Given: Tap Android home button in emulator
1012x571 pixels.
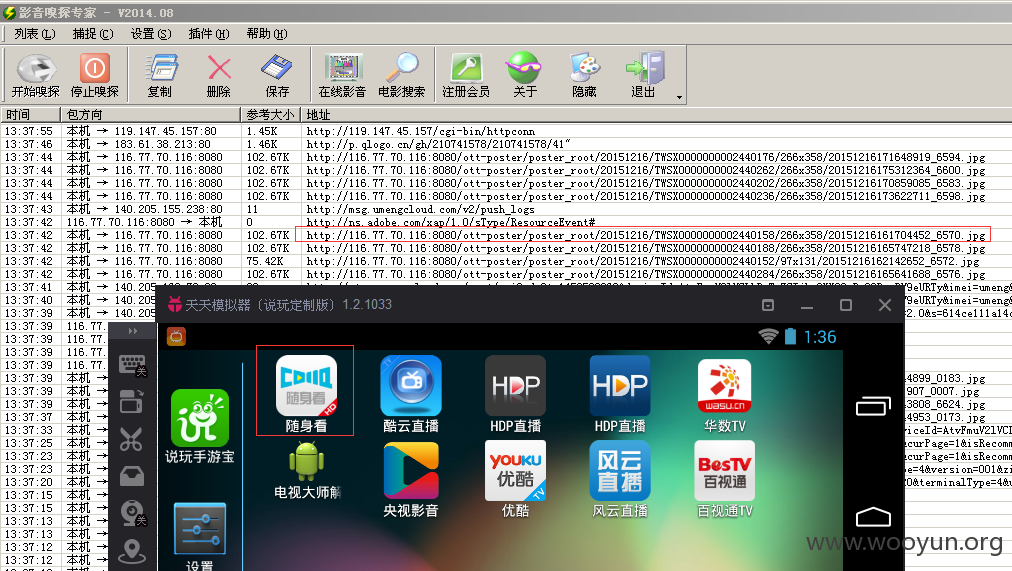Looking at the screenshot, I should (873, 517).
